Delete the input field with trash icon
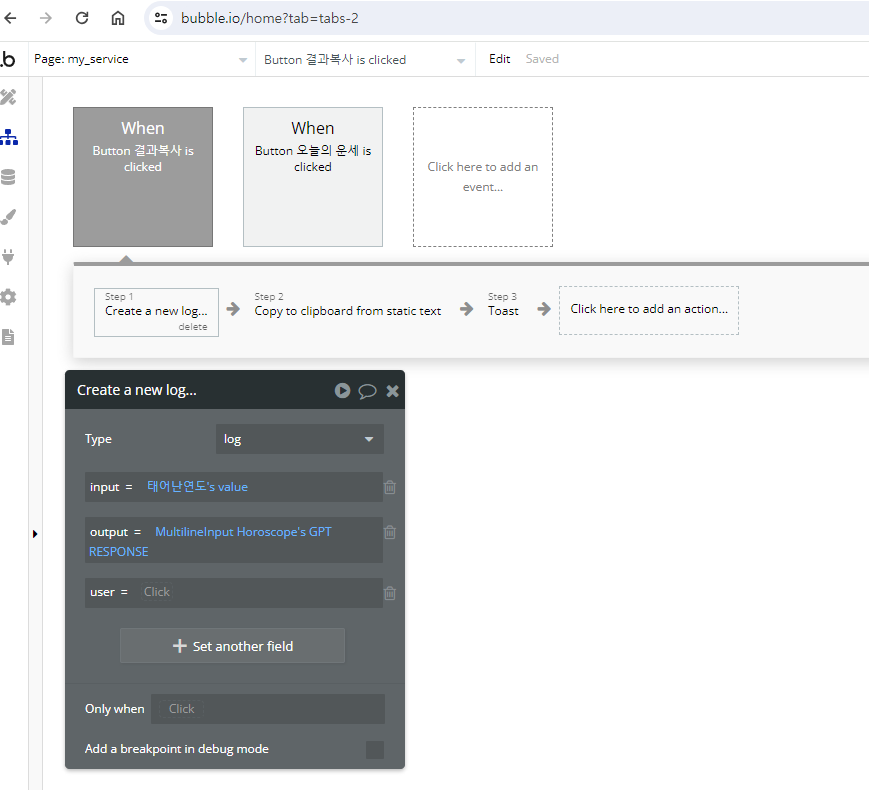The width and height of the screenshot is (869, 790). 390,487
